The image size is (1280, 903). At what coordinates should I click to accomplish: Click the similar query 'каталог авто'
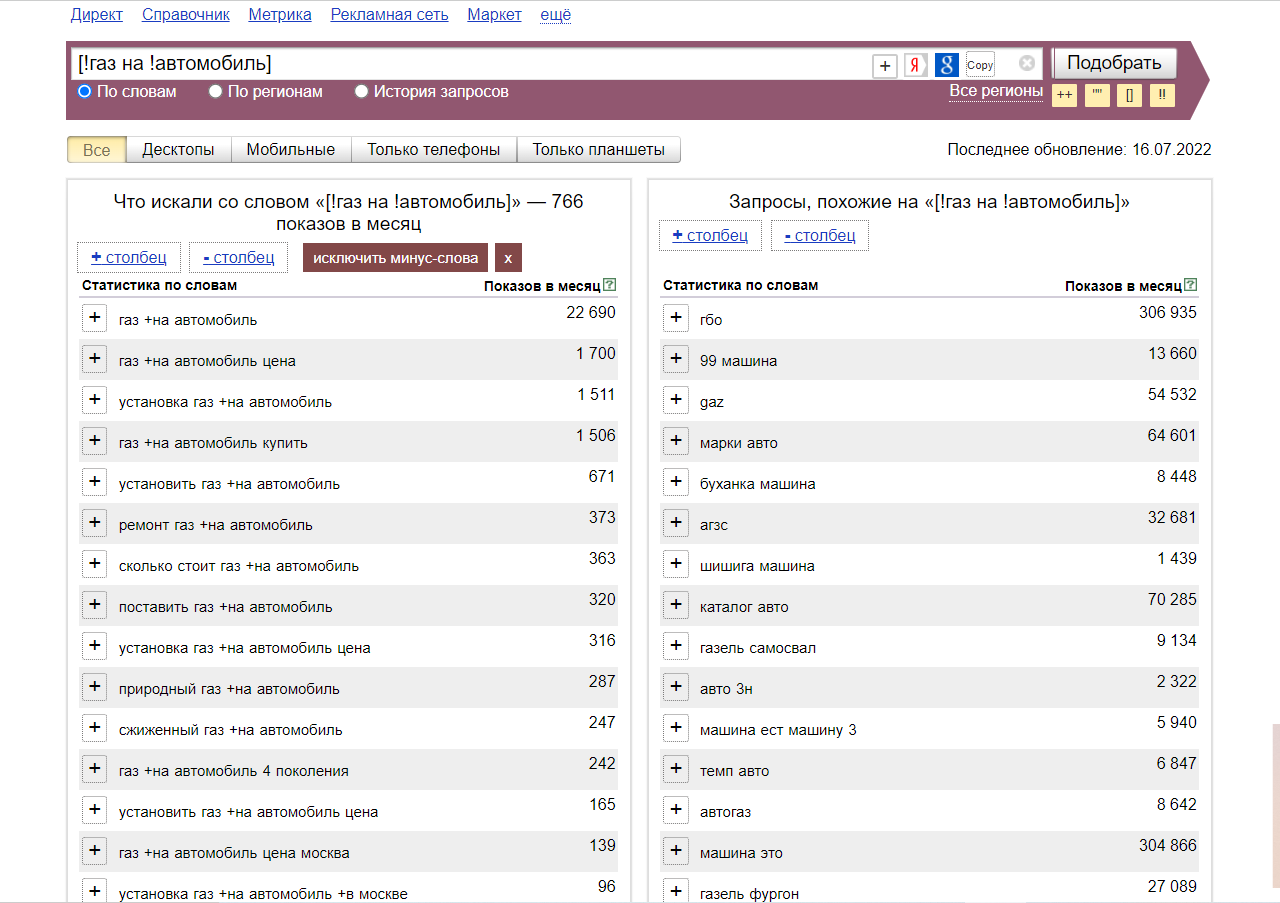(744, 607)
